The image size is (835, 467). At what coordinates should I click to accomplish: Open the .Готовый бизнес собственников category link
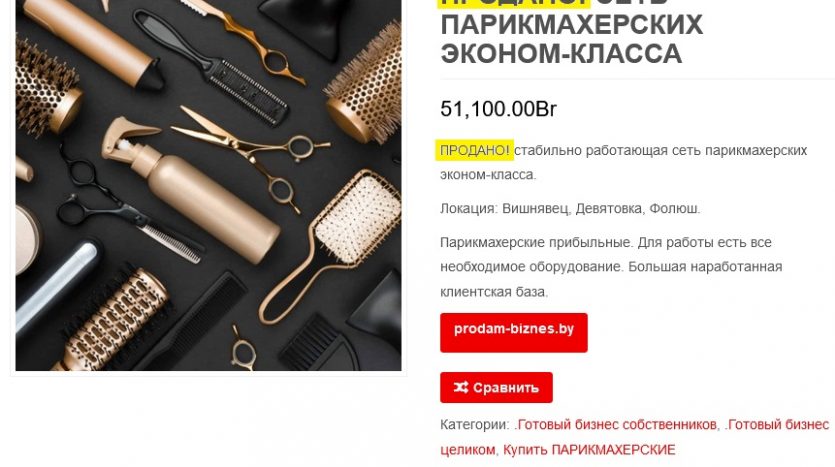coord(615,424)
